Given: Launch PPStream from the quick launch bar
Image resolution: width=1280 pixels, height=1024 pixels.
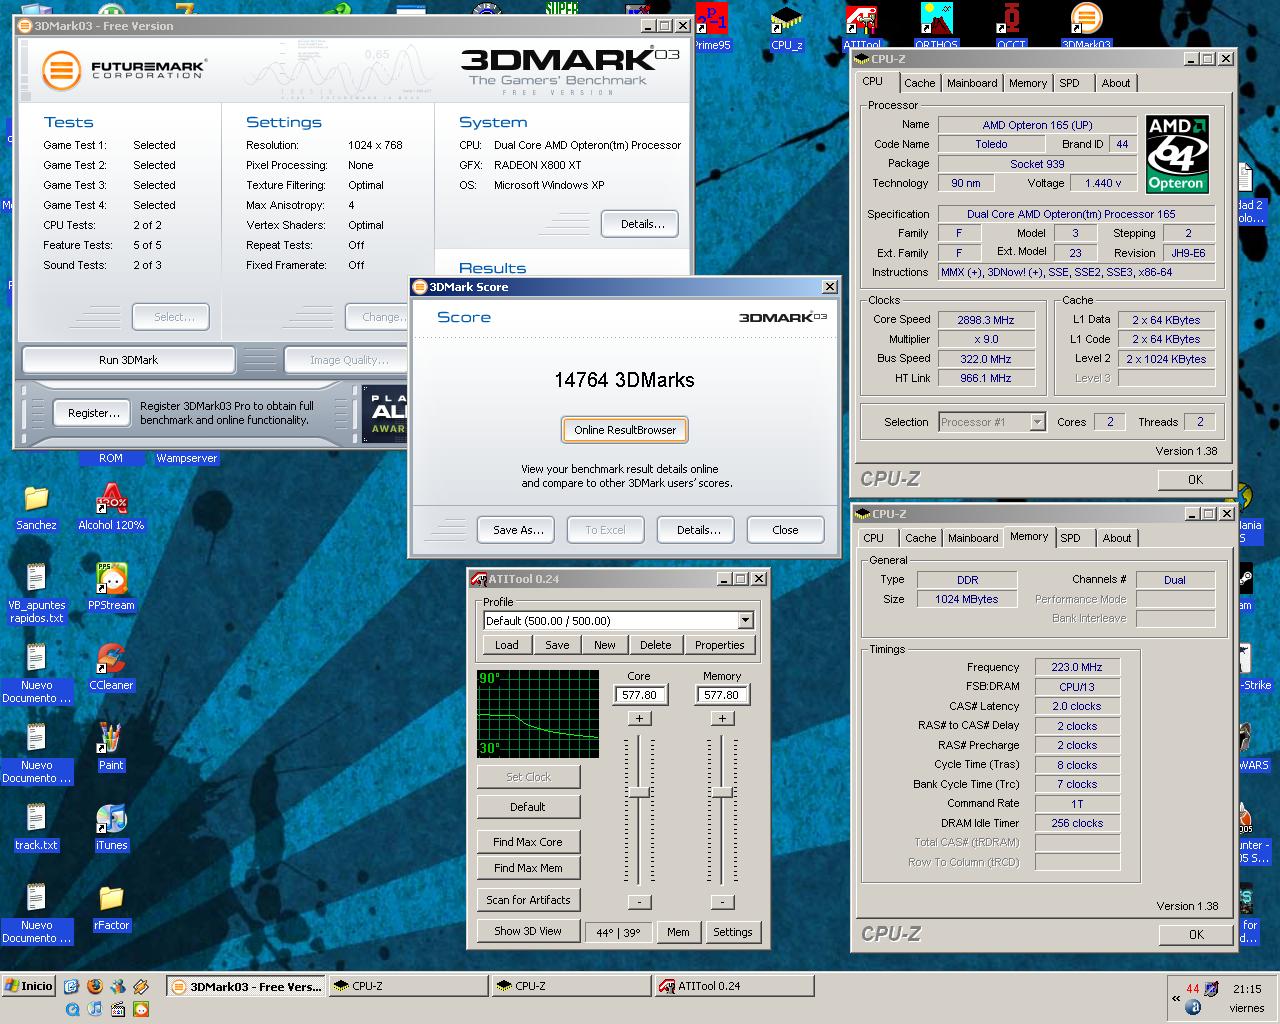Looking at the screenshot, I should click(141, 1009).
